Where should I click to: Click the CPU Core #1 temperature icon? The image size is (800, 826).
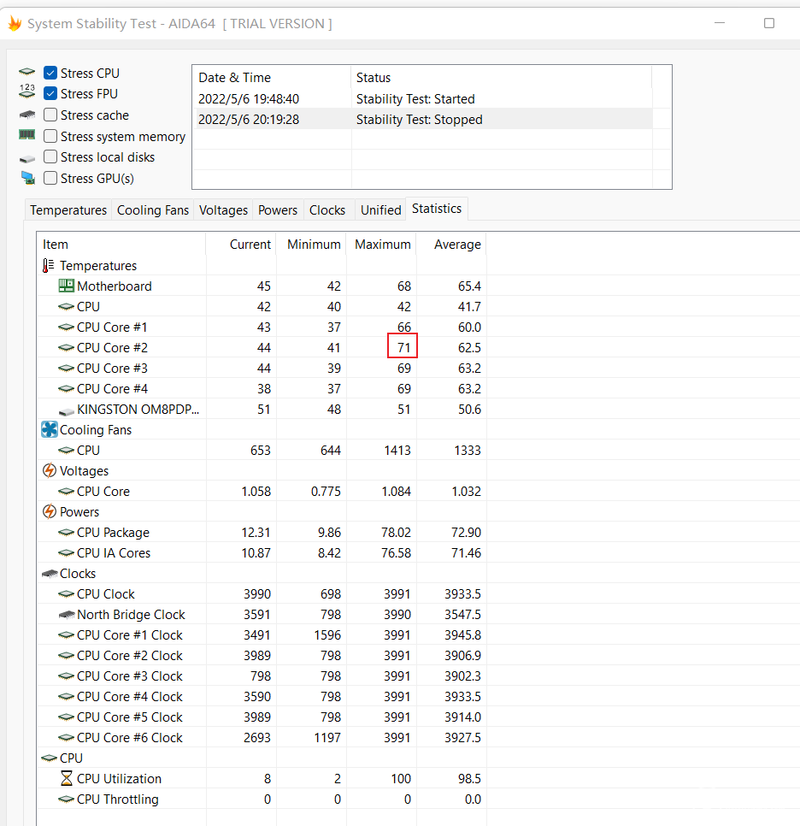66,327
